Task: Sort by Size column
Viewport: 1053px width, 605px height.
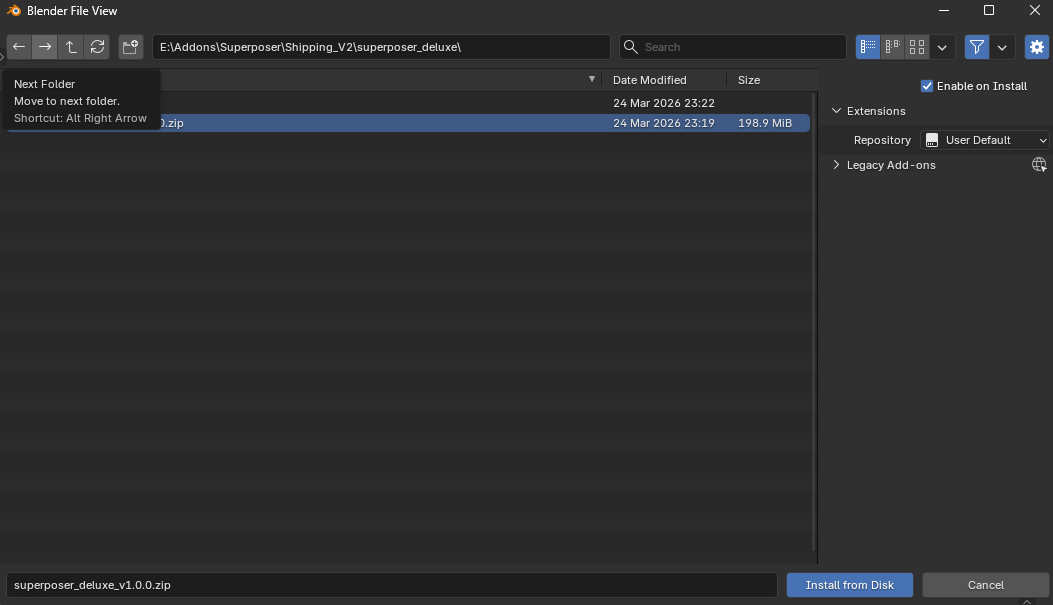Action: pyautogui.click(x=749, y=80)
